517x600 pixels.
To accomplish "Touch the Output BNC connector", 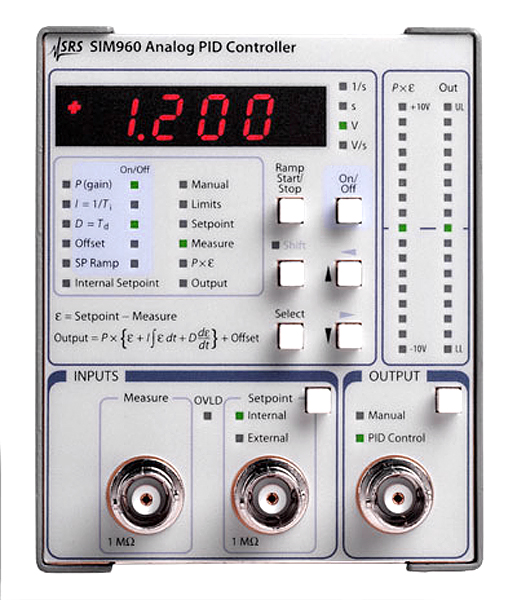I will point(396,495).
